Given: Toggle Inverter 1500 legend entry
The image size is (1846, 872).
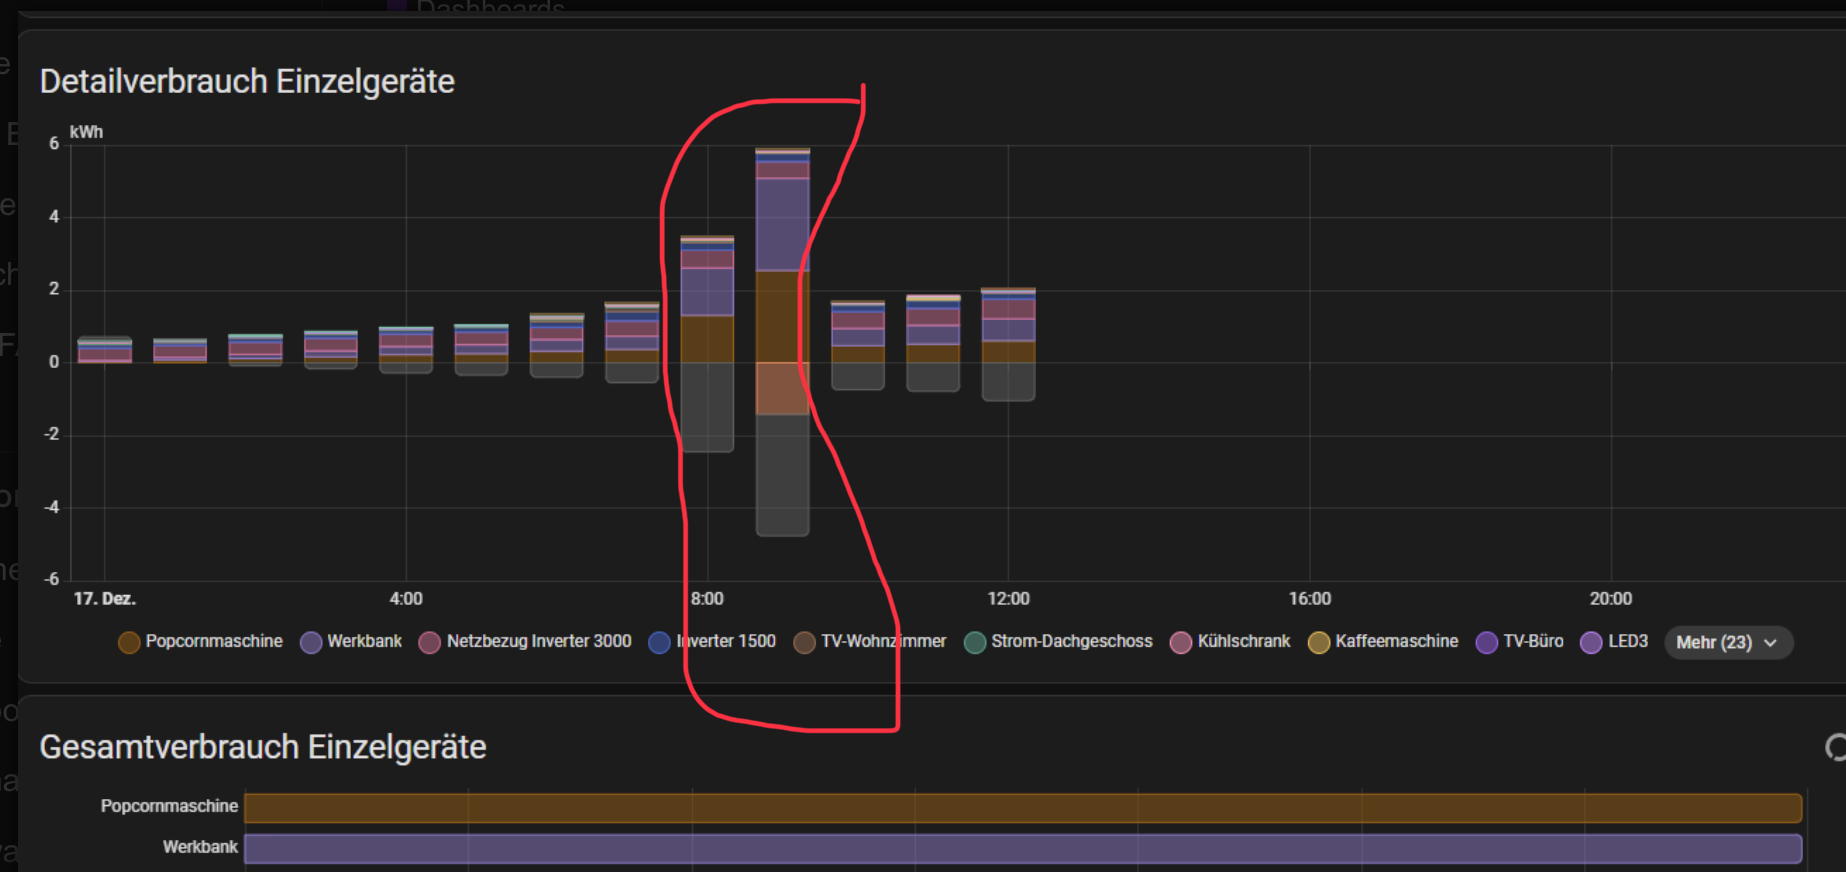Looking at the screenshot, I should (x=712, y=642).
